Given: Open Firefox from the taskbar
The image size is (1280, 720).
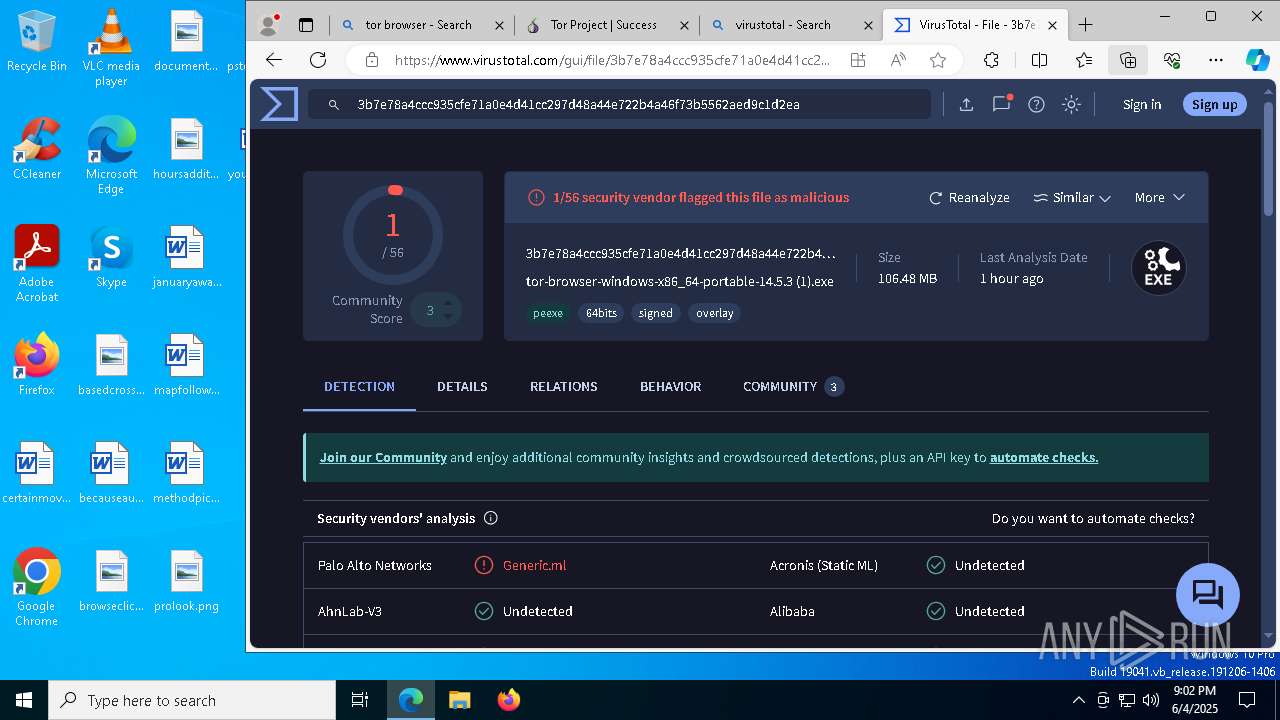Looking at the screenshot, I should pyautogui.click(x=509, y=700).
